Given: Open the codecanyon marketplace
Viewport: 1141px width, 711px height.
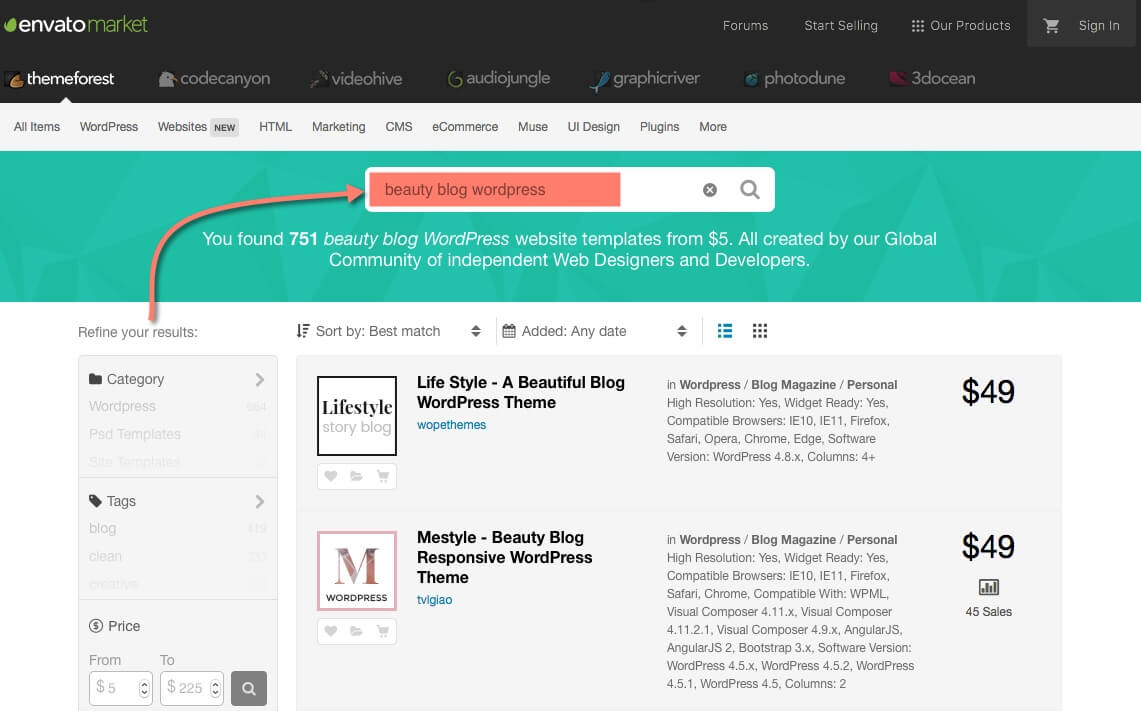Looking at the screenshot, I should 215,79.
